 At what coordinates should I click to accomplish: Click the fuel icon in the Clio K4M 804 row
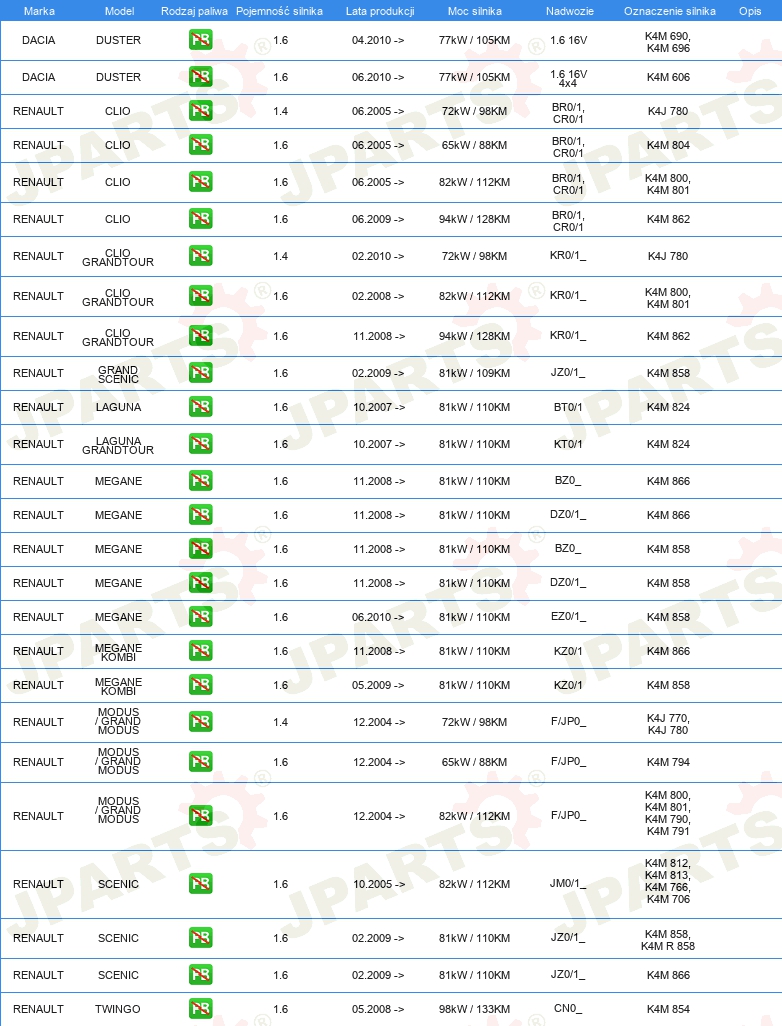pyautogui.click(x=200, y=145)
